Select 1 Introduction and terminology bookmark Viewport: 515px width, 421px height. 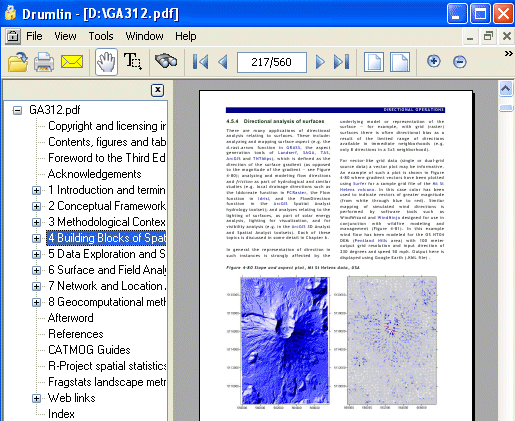pos(107,190)
